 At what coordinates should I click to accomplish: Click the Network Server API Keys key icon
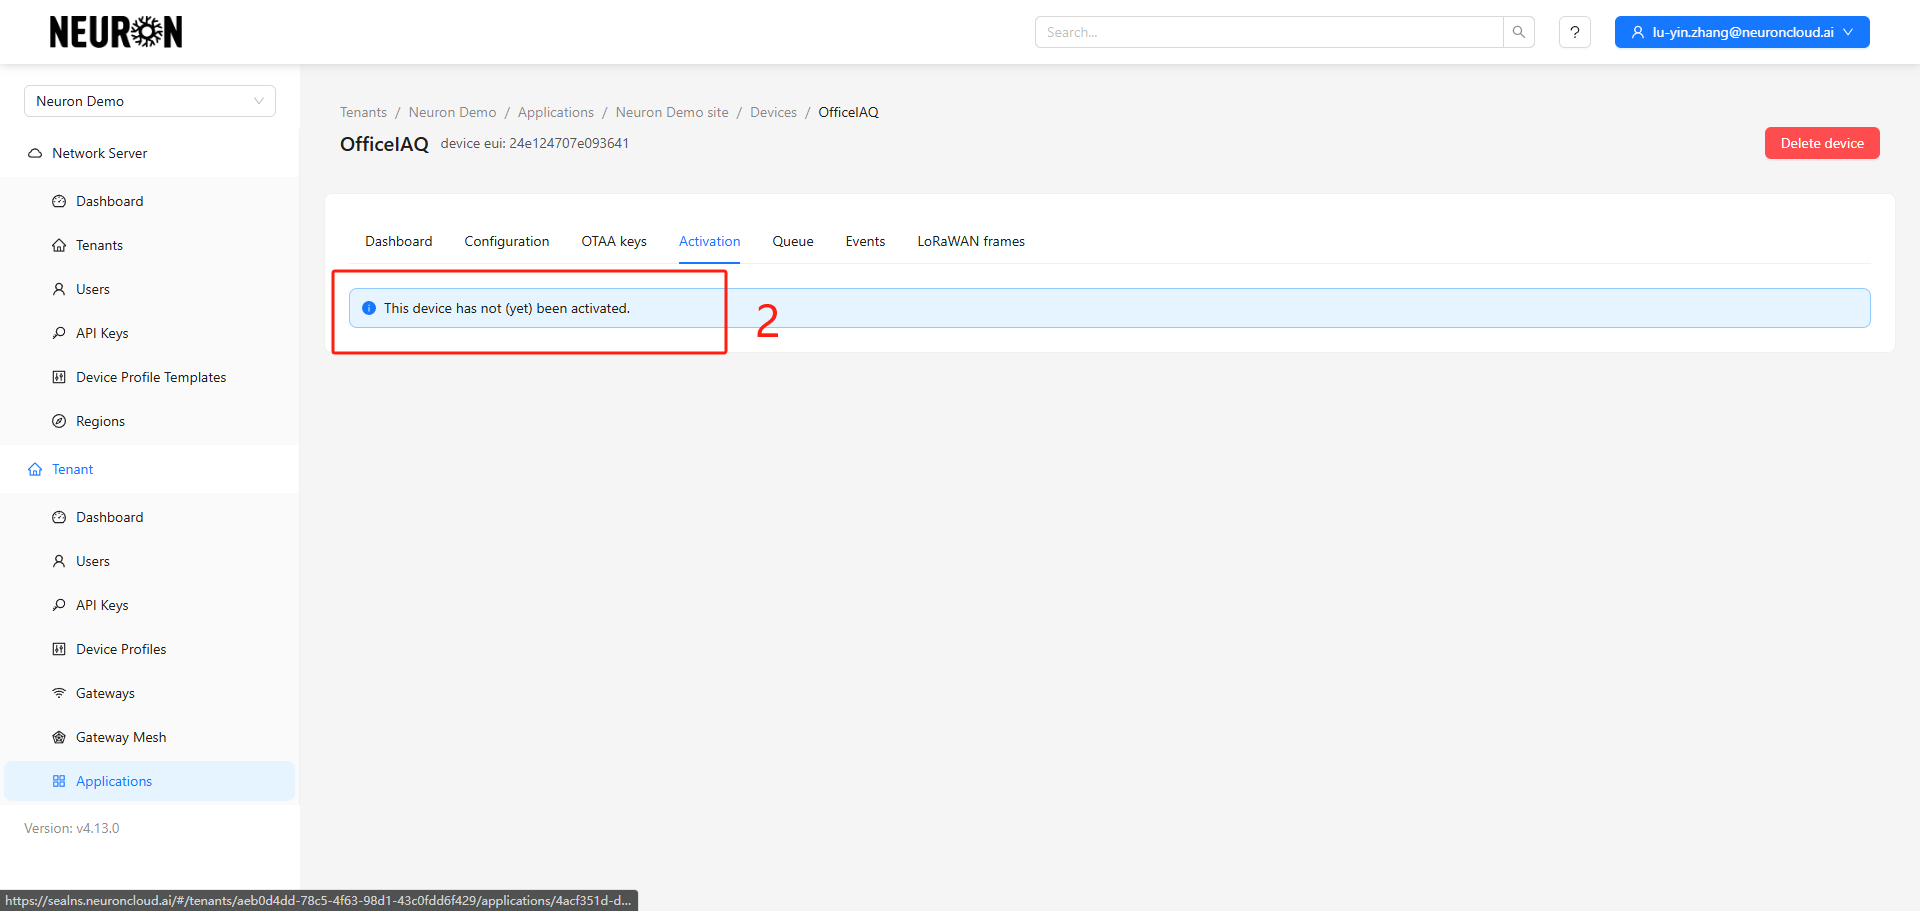(x=59, y=333)
